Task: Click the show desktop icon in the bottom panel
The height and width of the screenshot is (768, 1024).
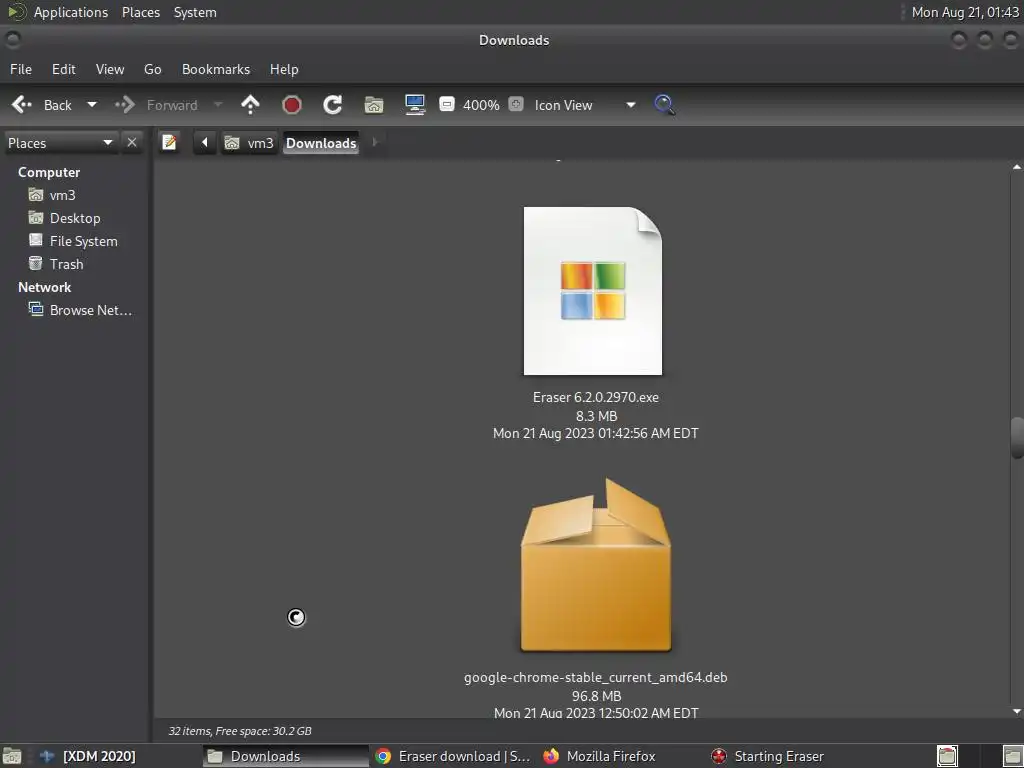Action: coord(12,756)
